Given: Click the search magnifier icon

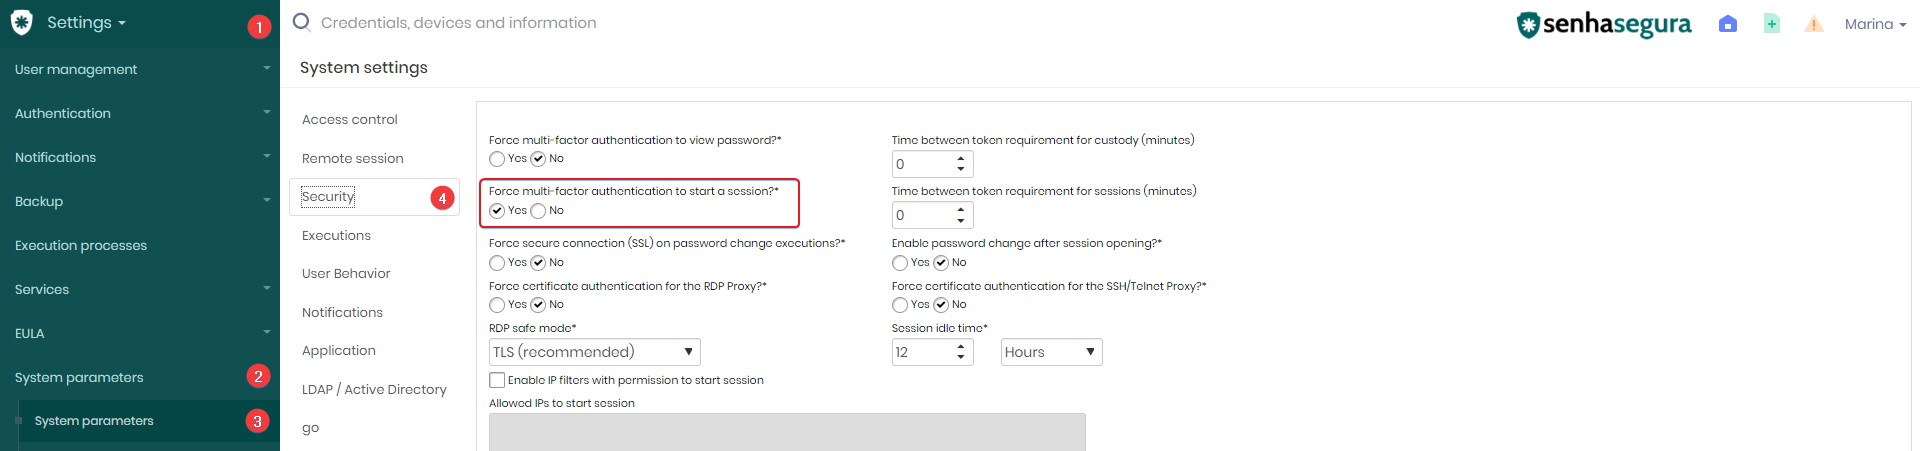Looking at the screenshot, I should coord(301,22).
